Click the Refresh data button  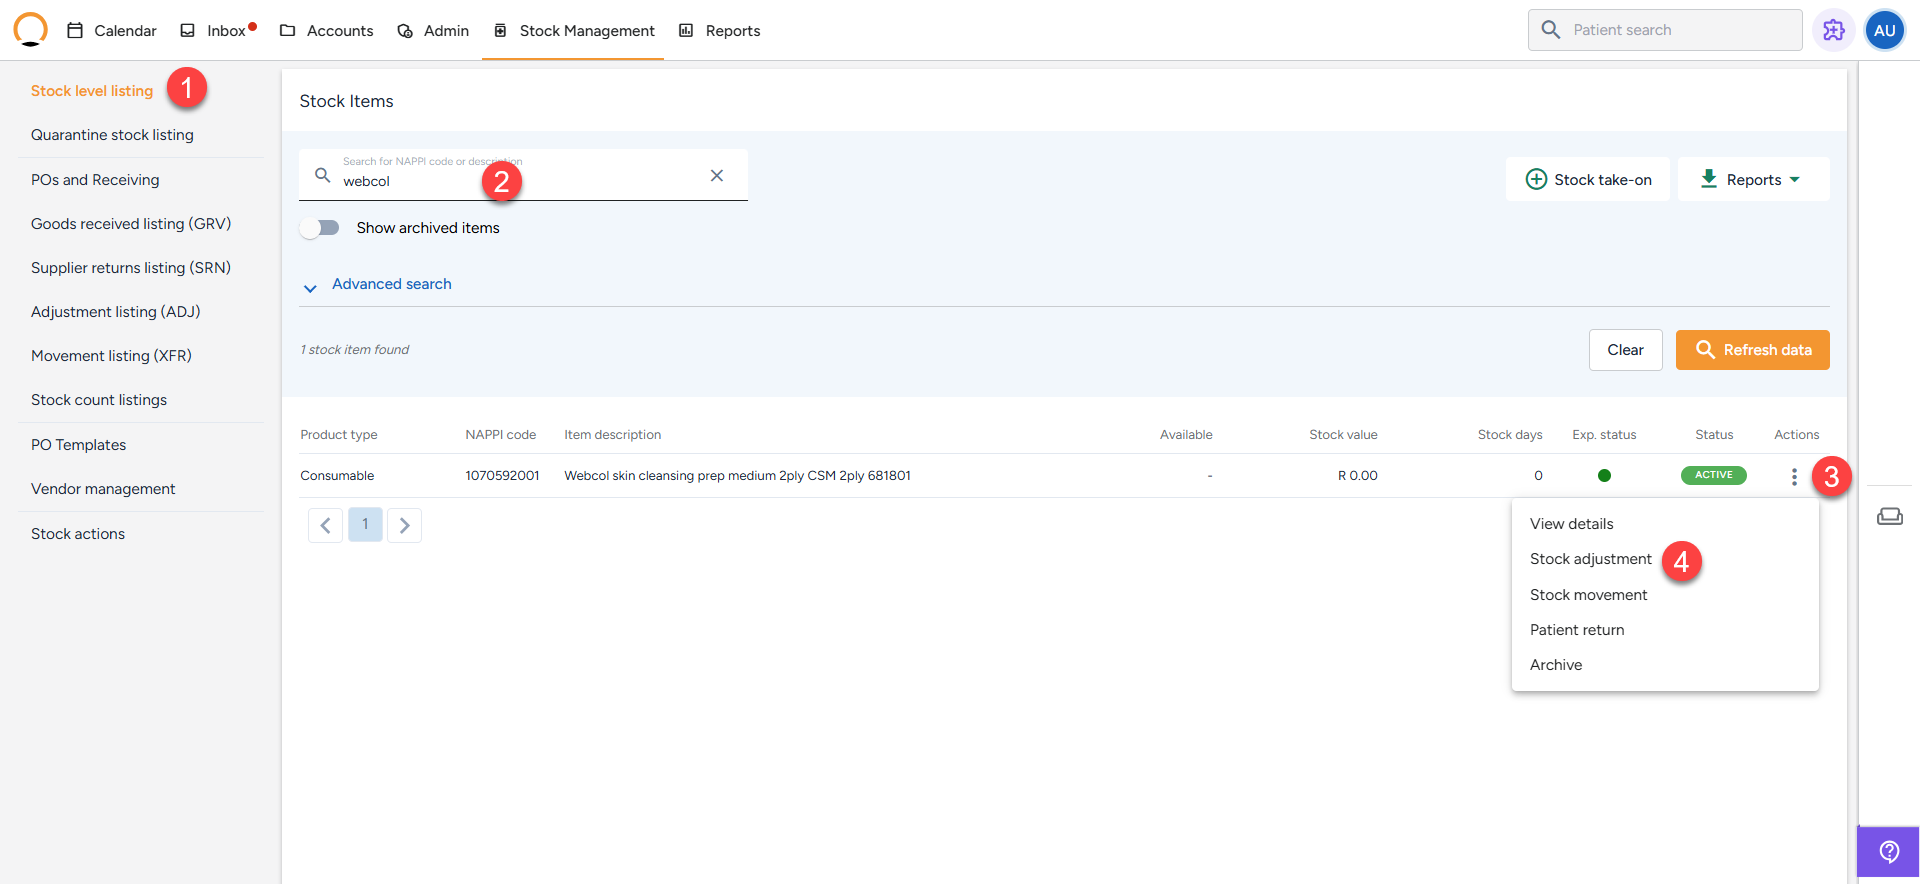click(x=1752, y=350)
